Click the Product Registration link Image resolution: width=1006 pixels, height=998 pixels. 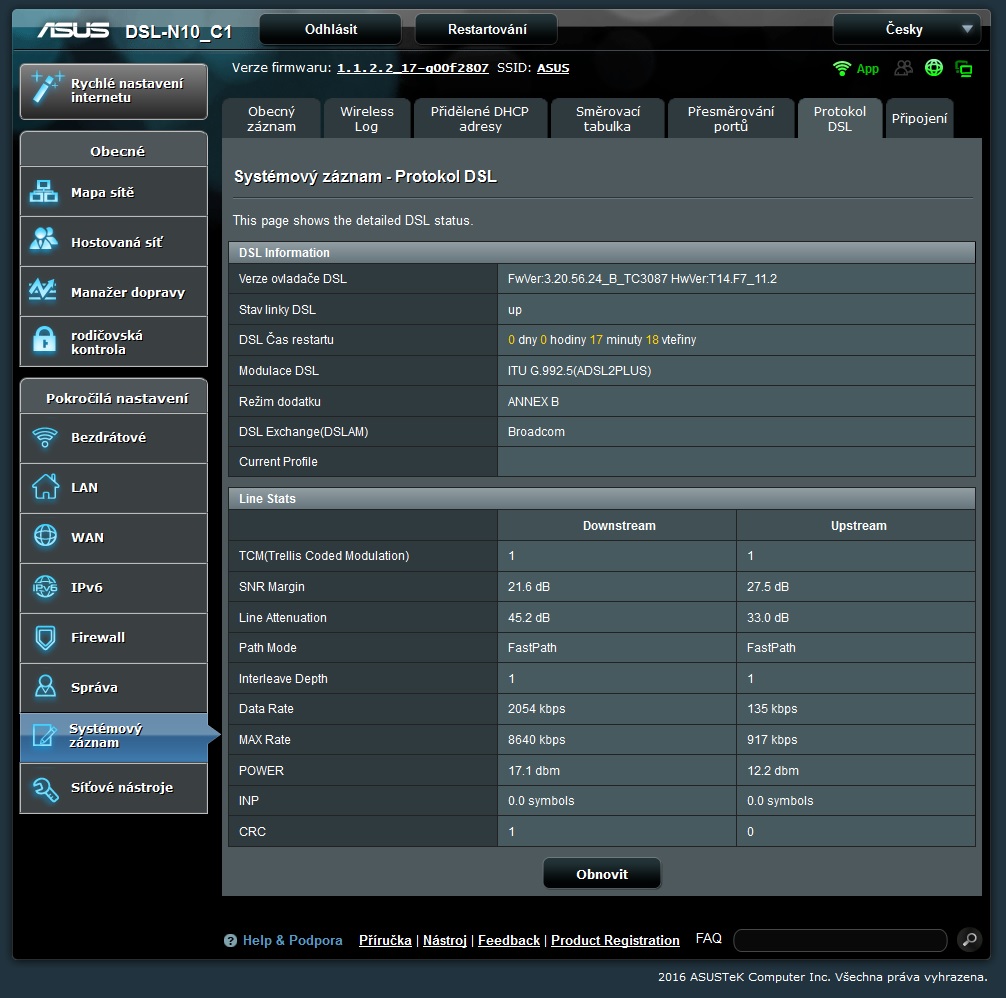[615, 940]
